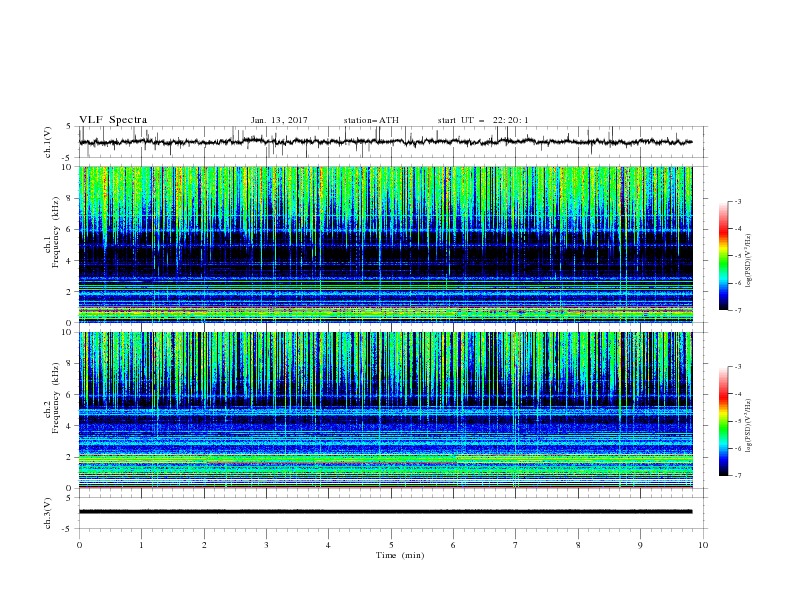792x612 pixels.
Task: Click time axis tick label "2"
Action: (204, 545)
